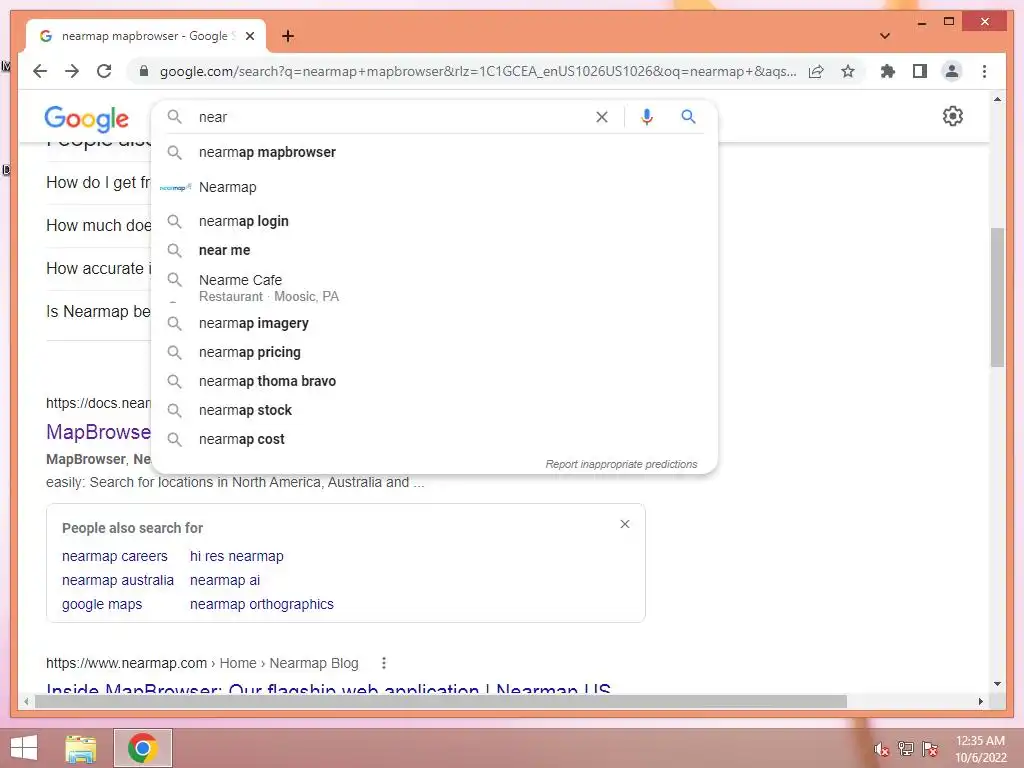Open the Extensions puzzle icon

click(x=888, y=71)
